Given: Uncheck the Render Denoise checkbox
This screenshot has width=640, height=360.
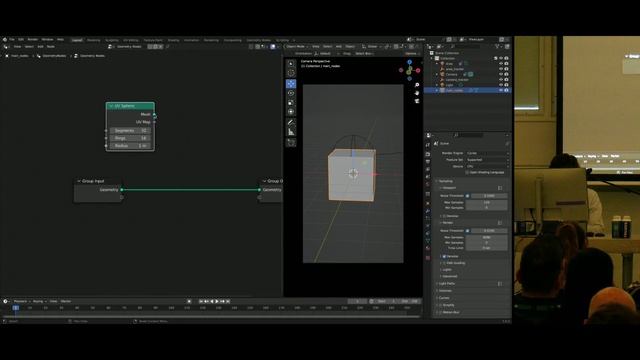Looking at the screenshot, I should [x=444, y=256].
